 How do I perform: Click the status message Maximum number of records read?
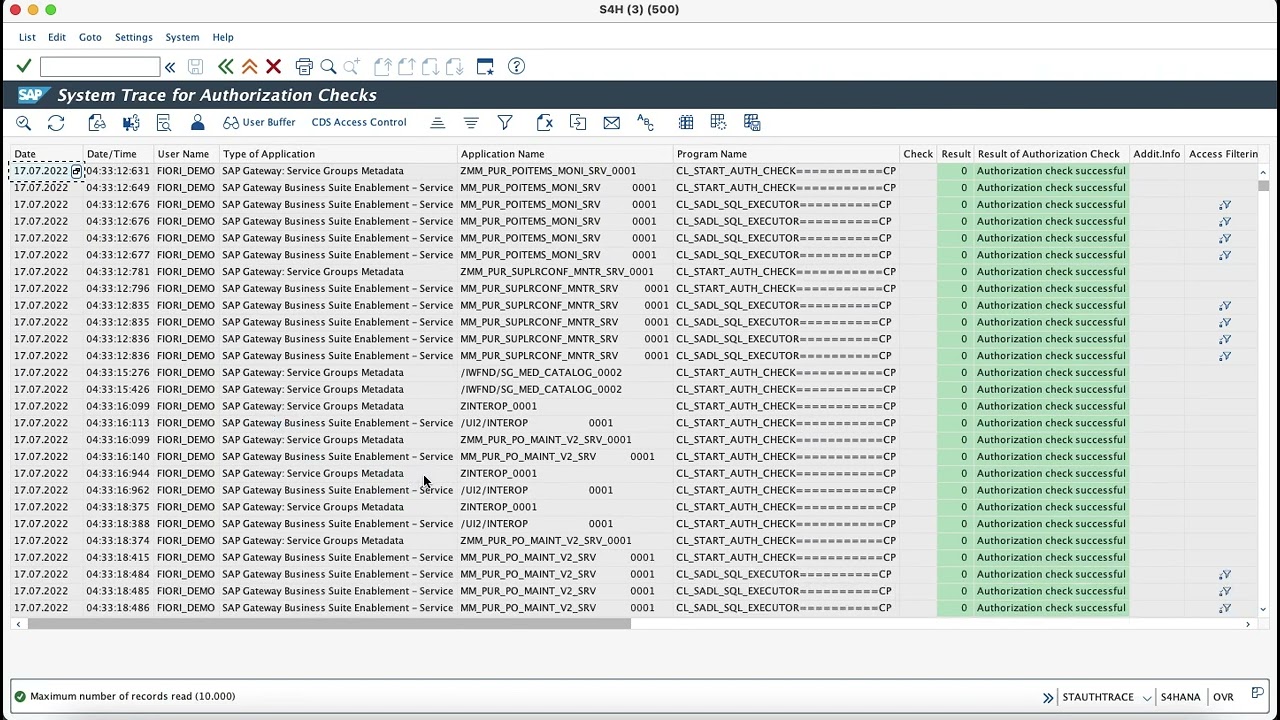point(133,696)
